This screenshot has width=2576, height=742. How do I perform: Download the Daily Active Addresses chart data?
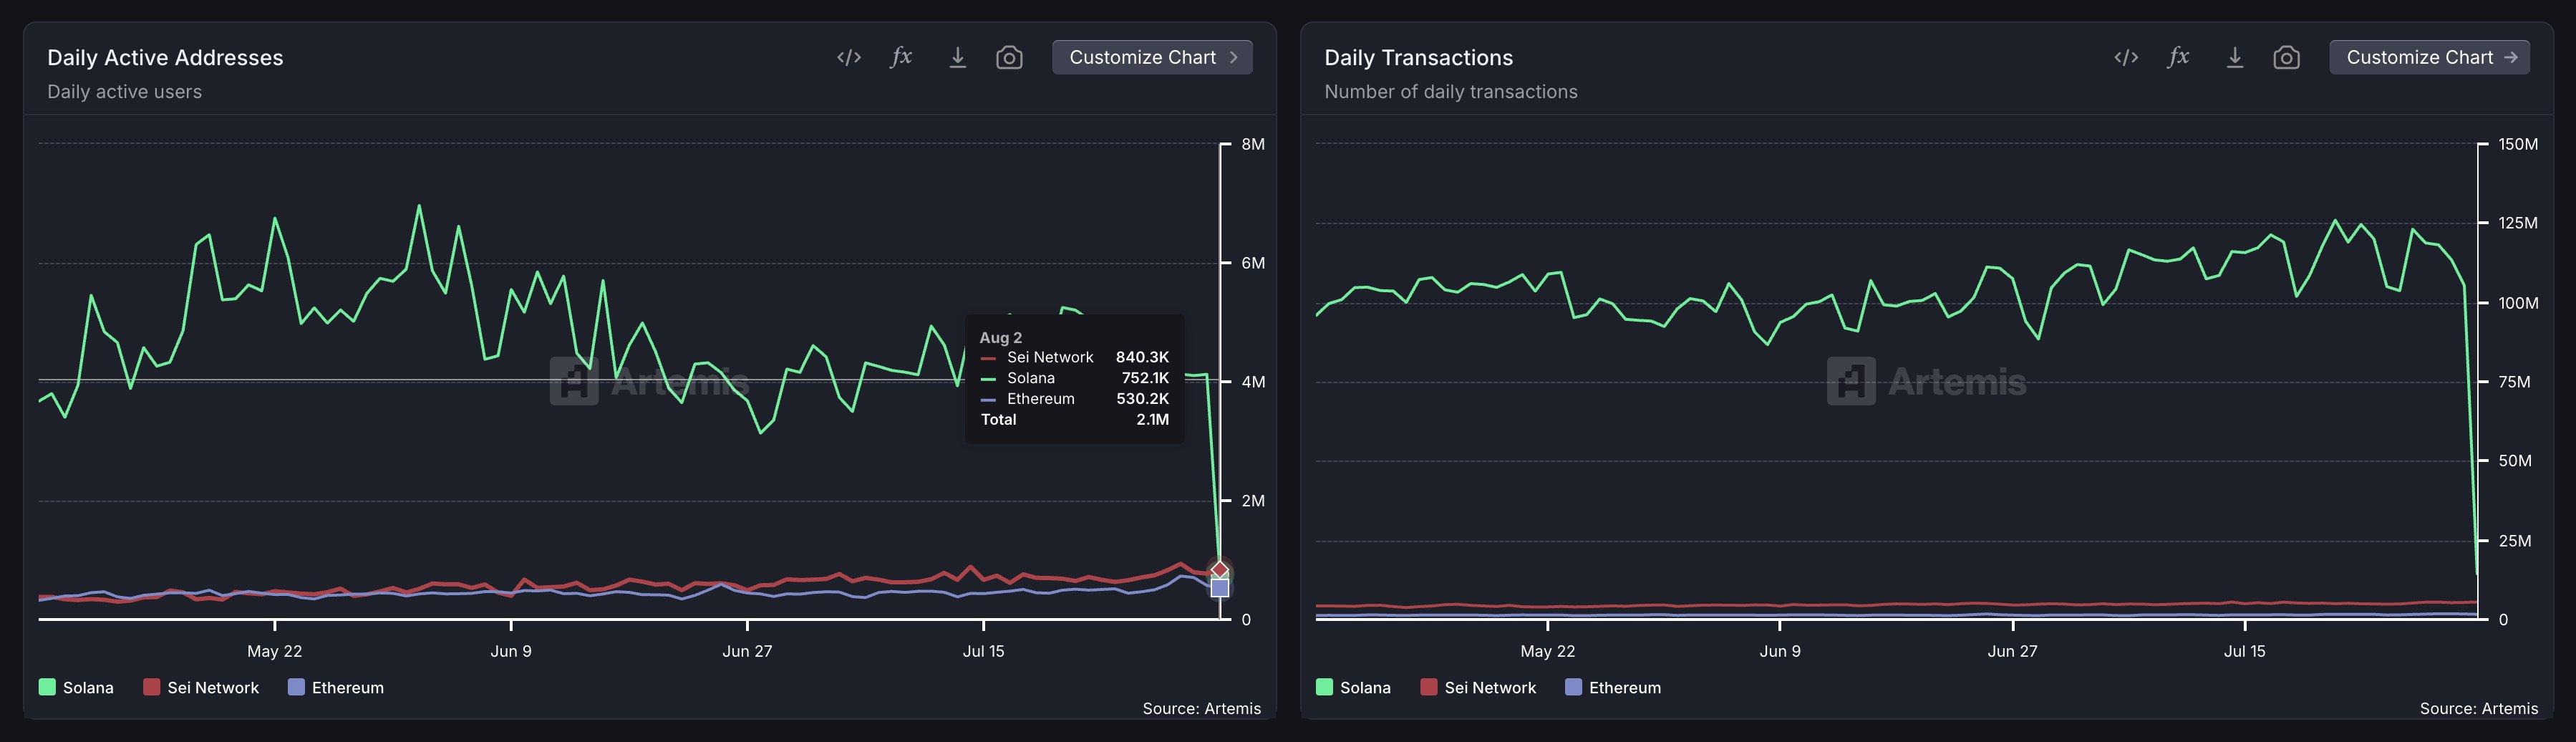click(957, 58)
